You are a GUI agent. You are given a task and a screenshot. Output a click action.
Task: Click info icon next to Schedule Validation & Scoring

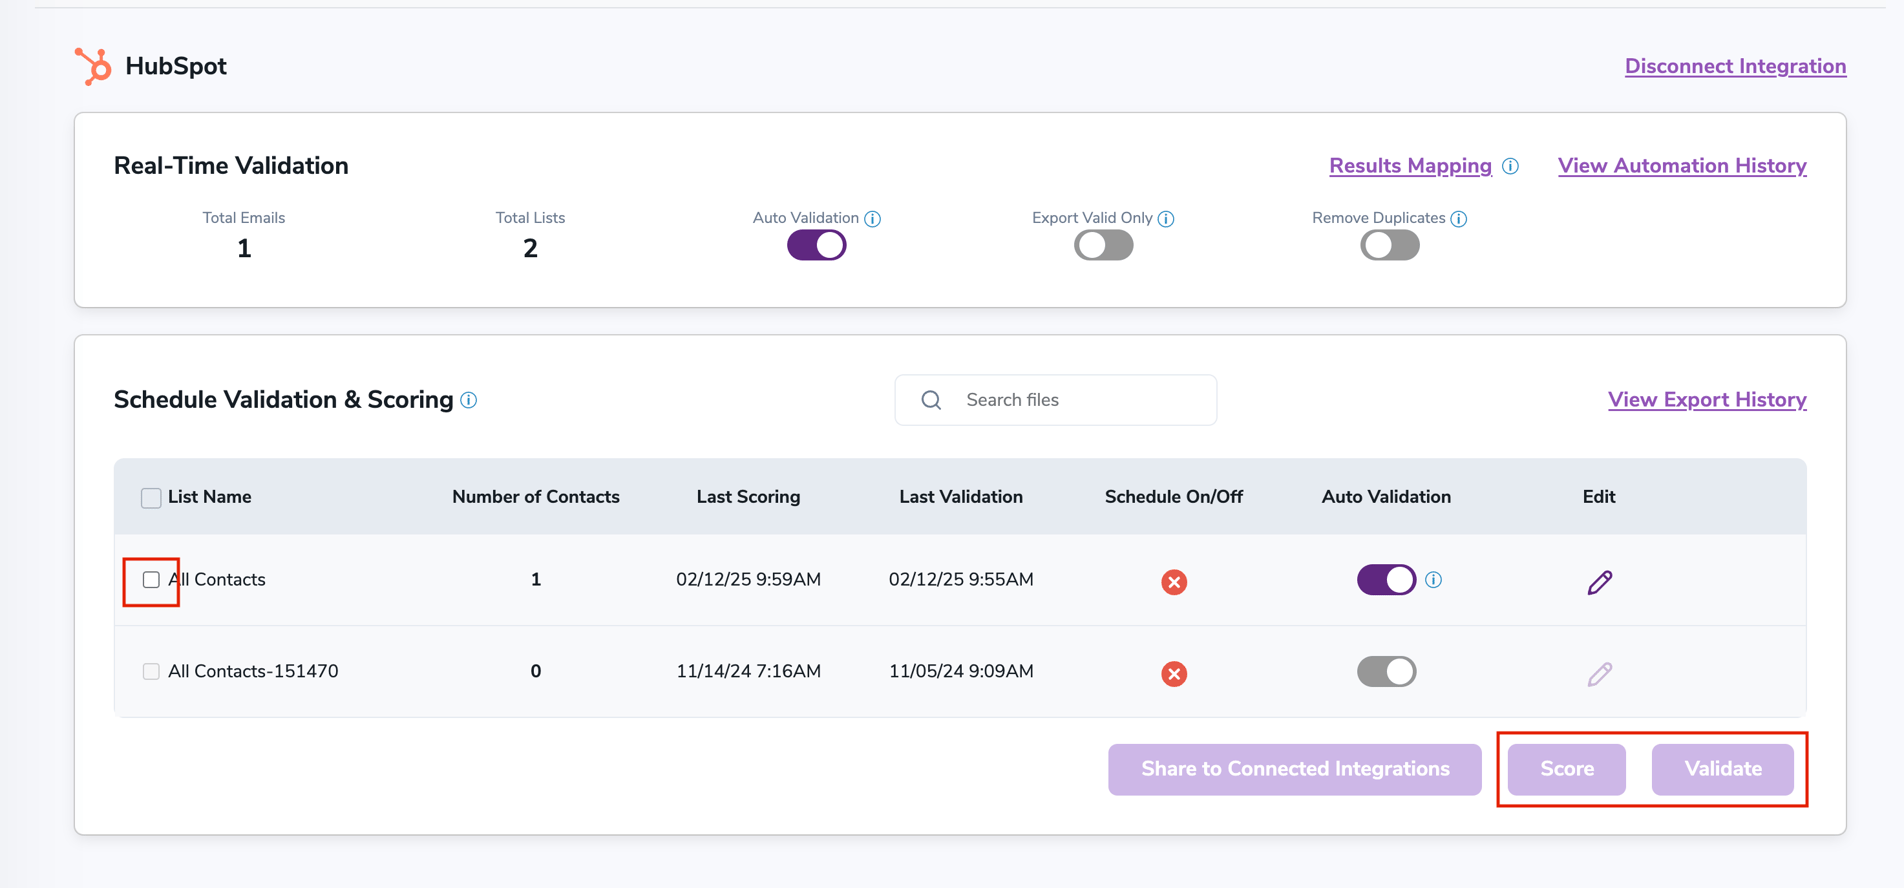tap(469, 400)
